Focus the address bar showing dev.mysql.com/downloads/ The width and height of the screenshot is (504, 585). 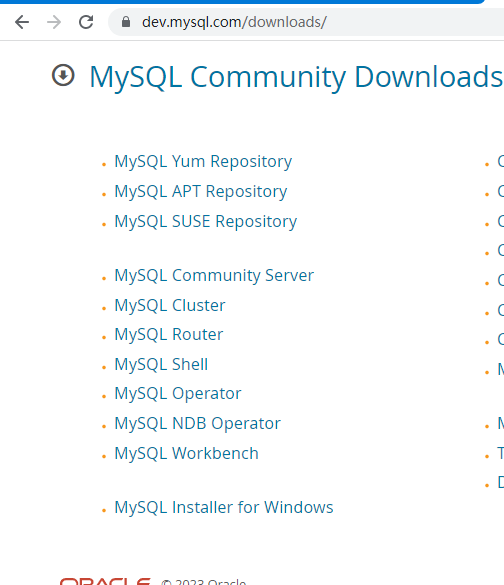pyautogui.click(x=306, y=22)
